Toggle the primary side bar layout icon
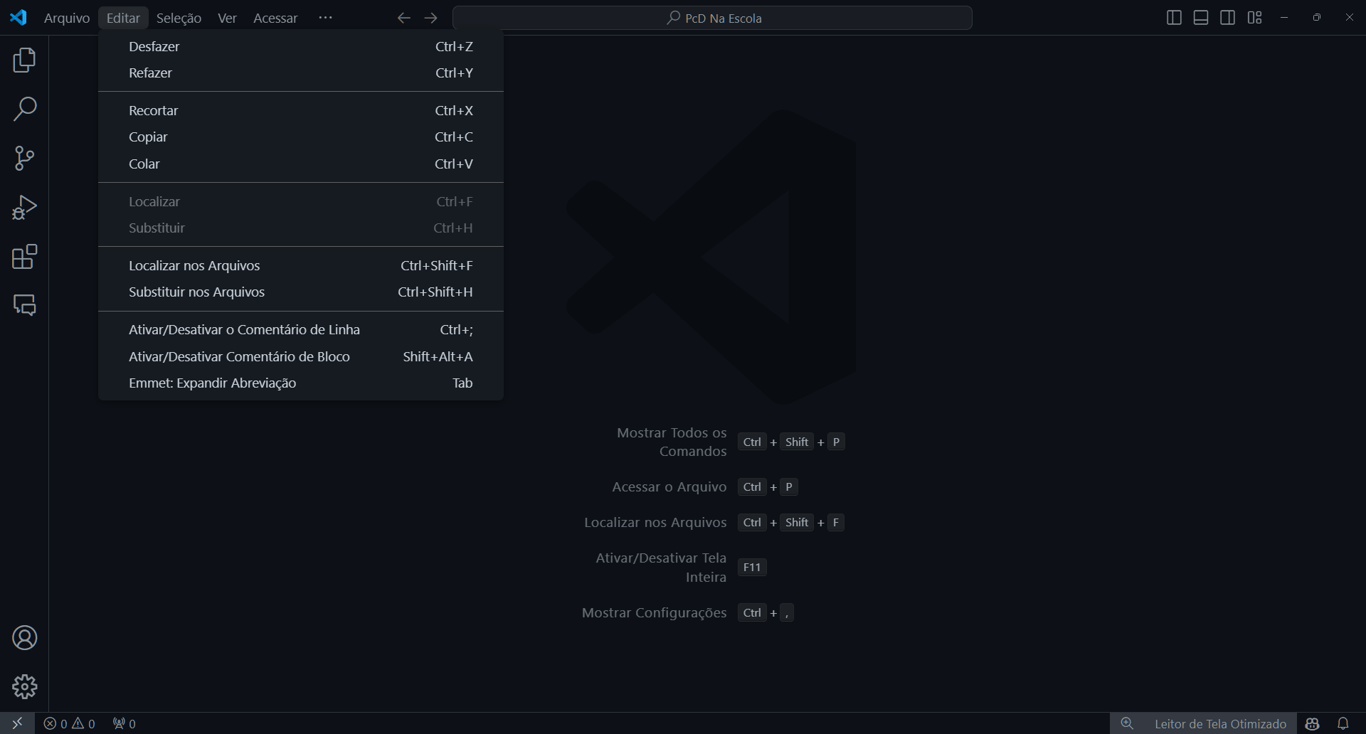The image size is (1366, 734). click(x=1174, y=18)
